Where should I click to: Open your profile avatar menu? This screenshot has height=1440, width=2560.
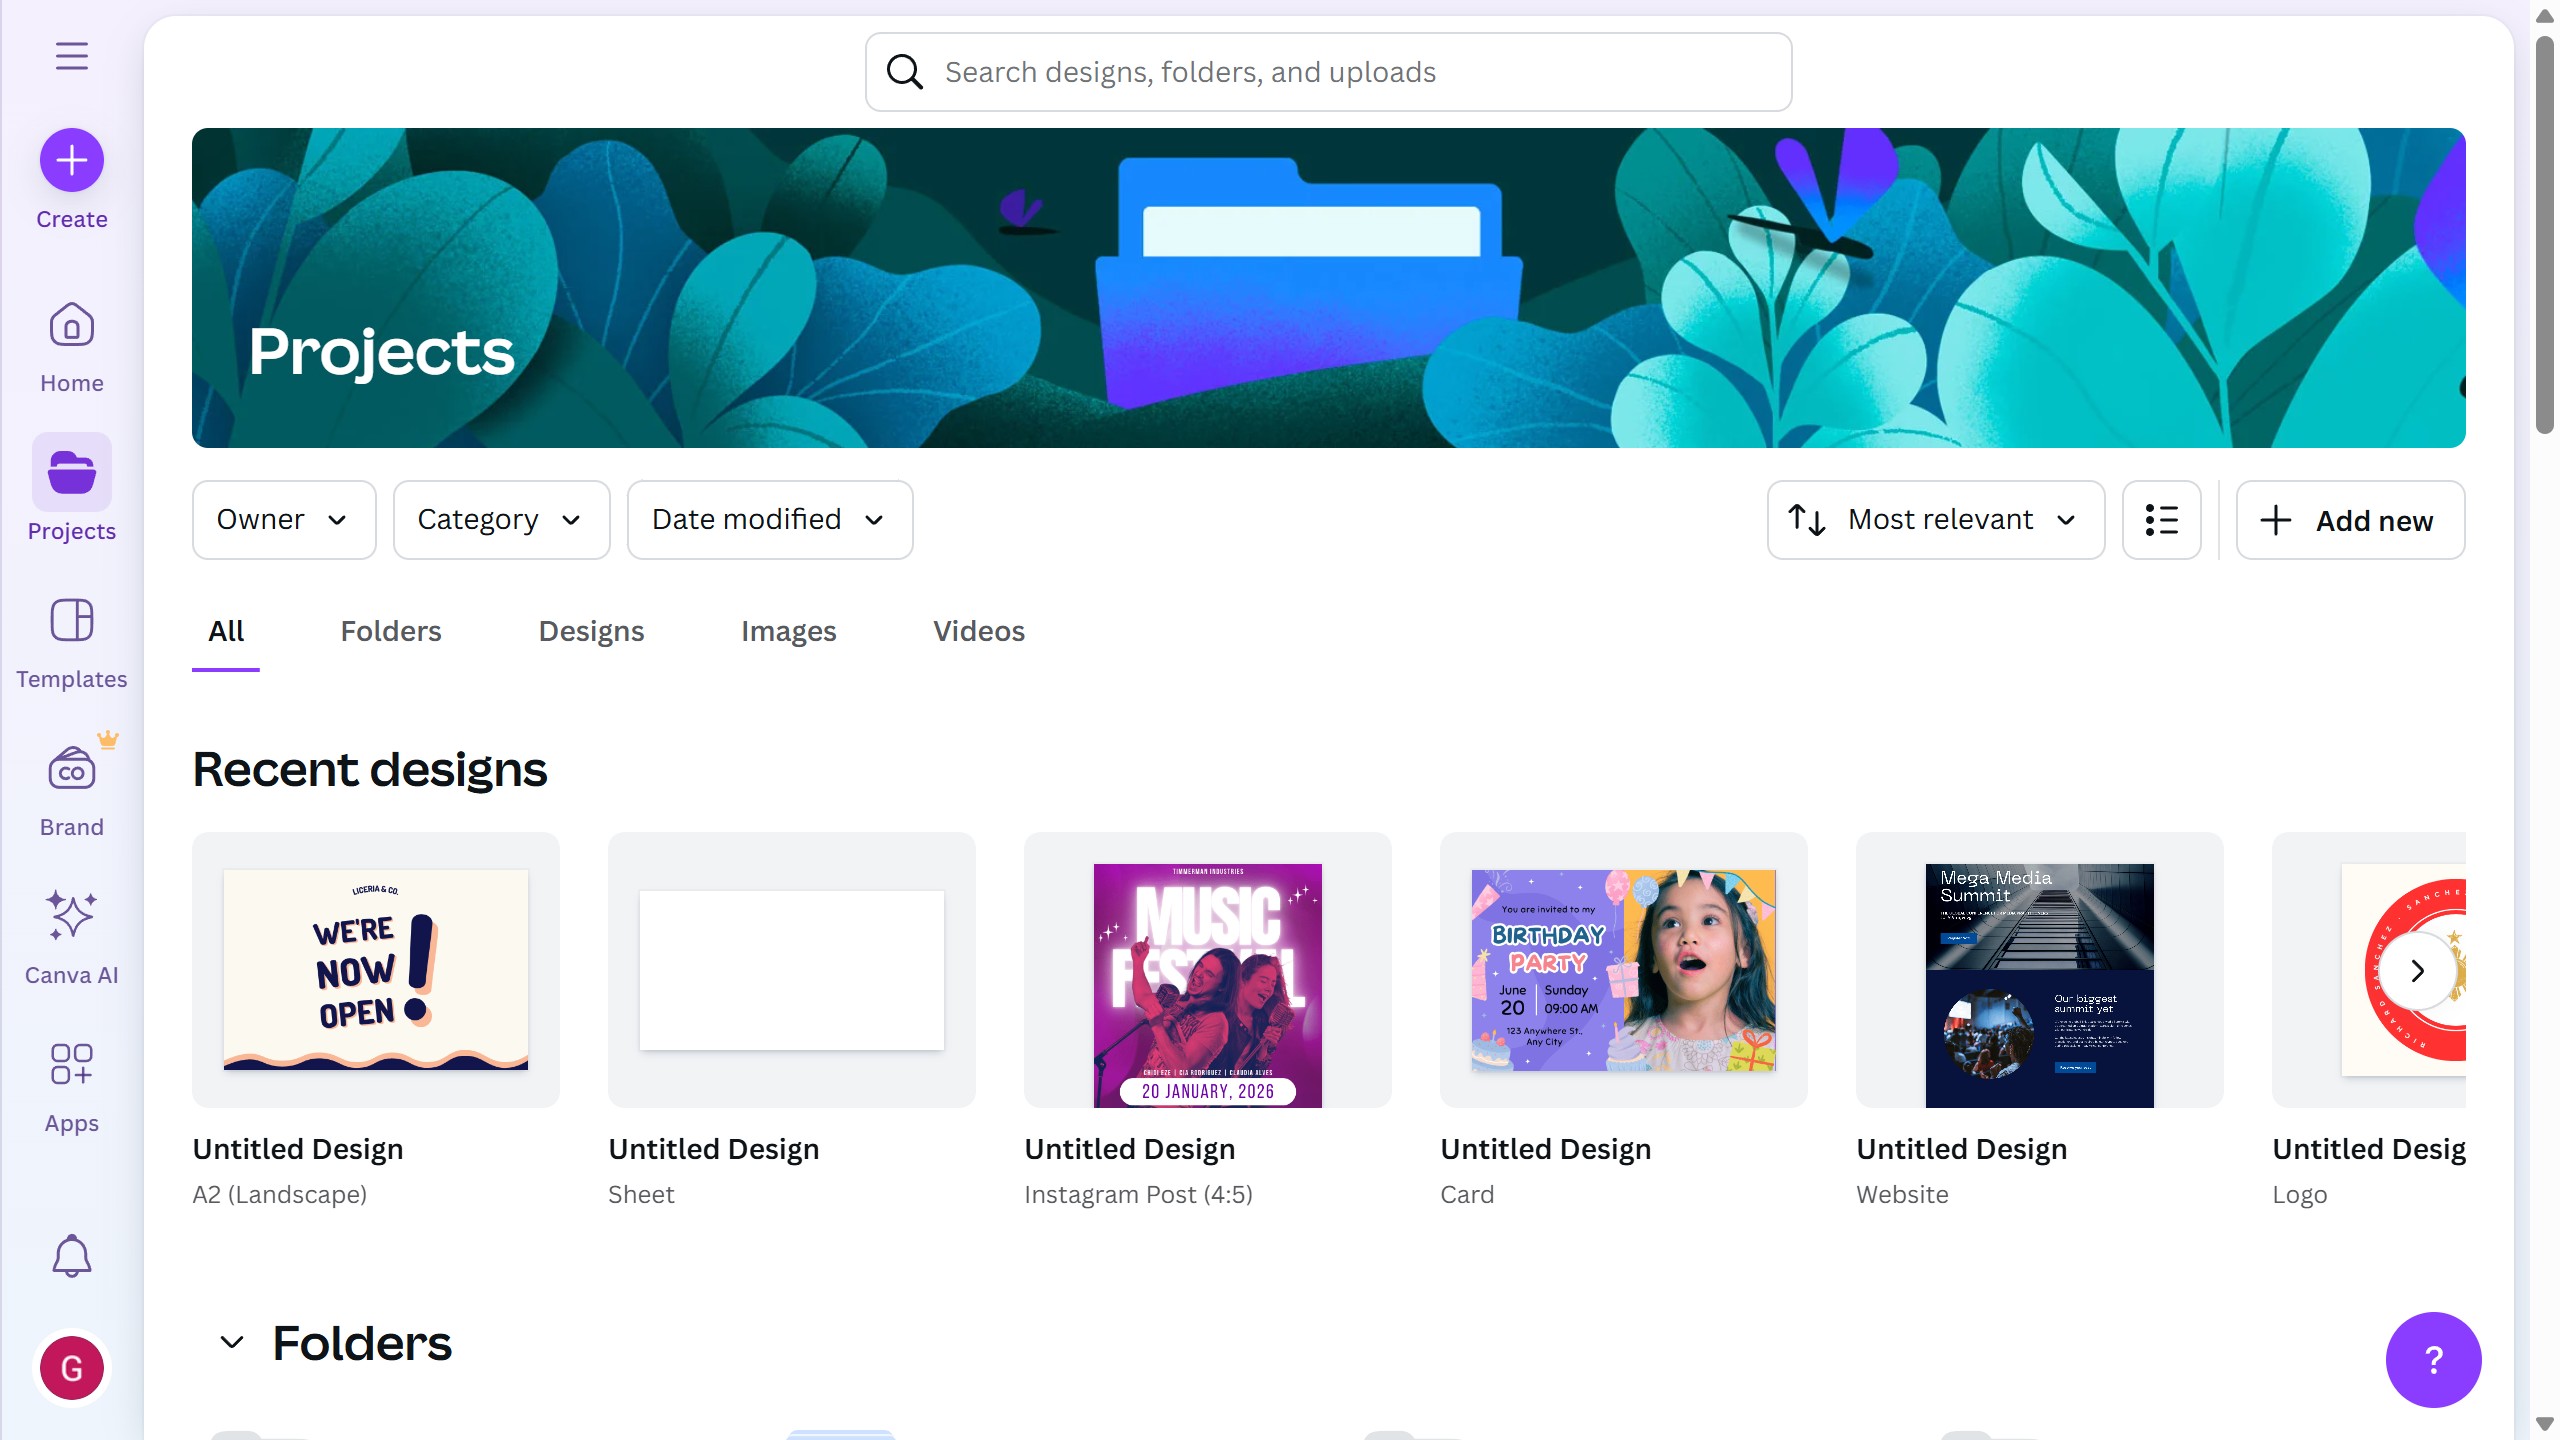pyautogui.click(x=71, y=1368)
